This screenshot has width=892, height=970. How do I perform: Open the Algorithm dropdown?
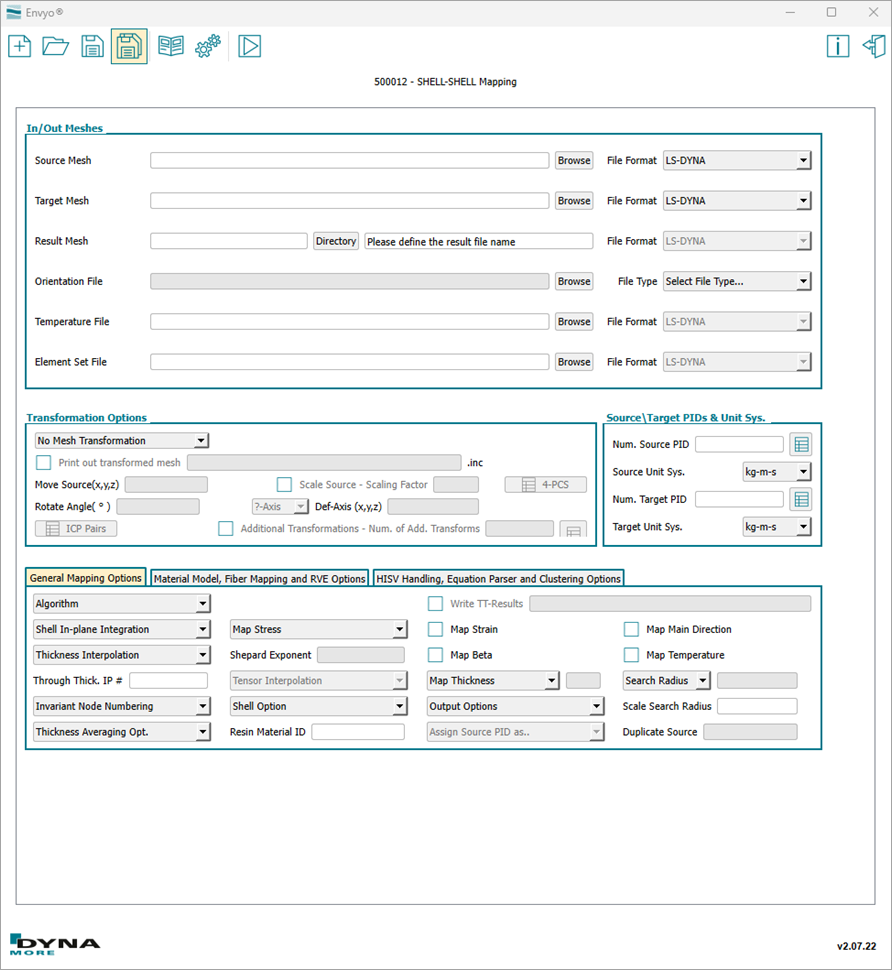coord(121,604)
